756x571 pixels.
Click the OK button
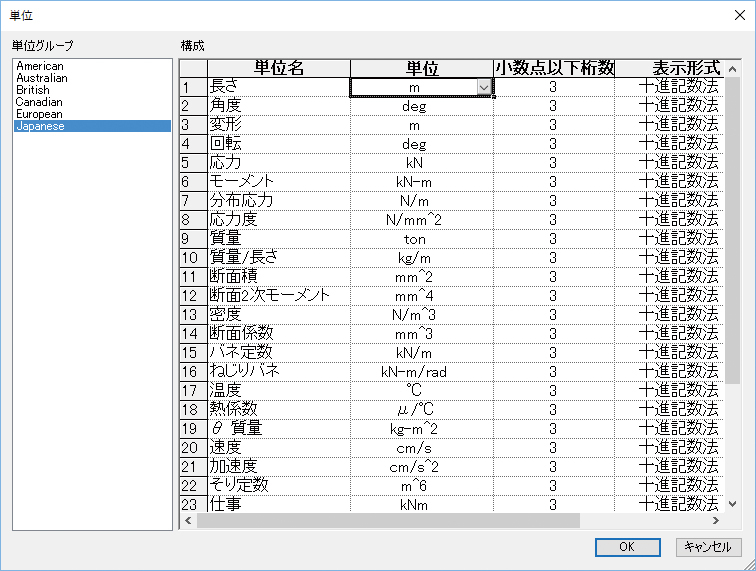pos(628,547)
